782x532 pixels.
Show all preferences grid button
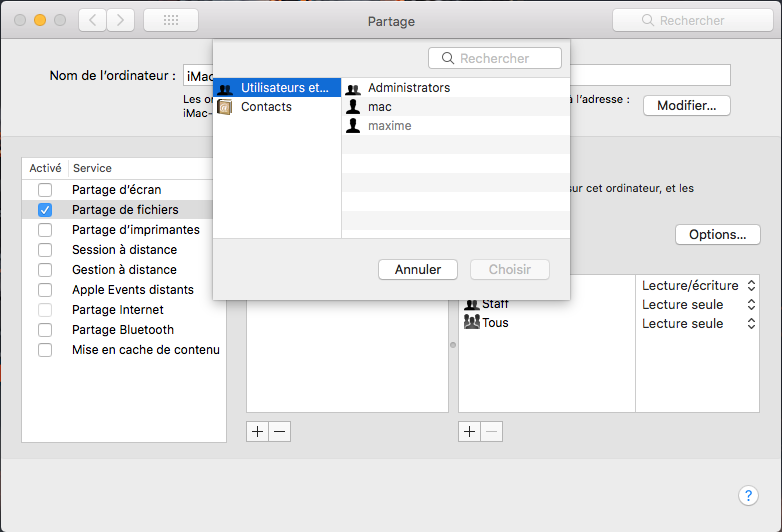[x=170, y=20]
